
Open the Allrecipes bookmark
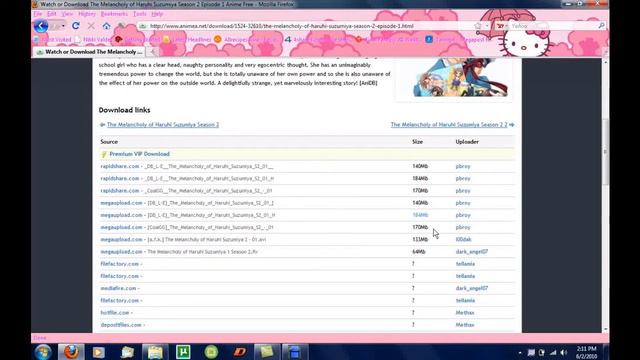point(246,40)
